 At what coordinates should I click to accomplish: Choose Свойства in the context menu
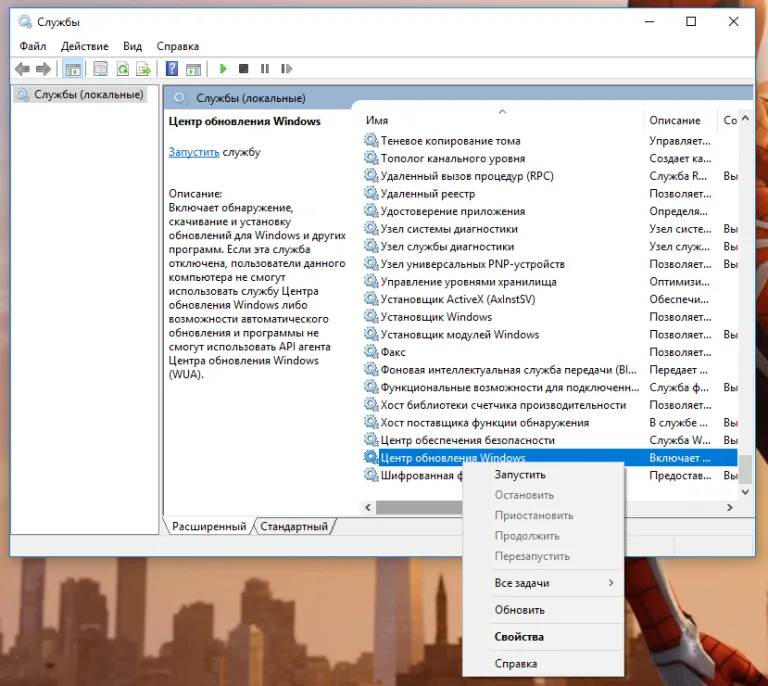click(x=543, y=637)
